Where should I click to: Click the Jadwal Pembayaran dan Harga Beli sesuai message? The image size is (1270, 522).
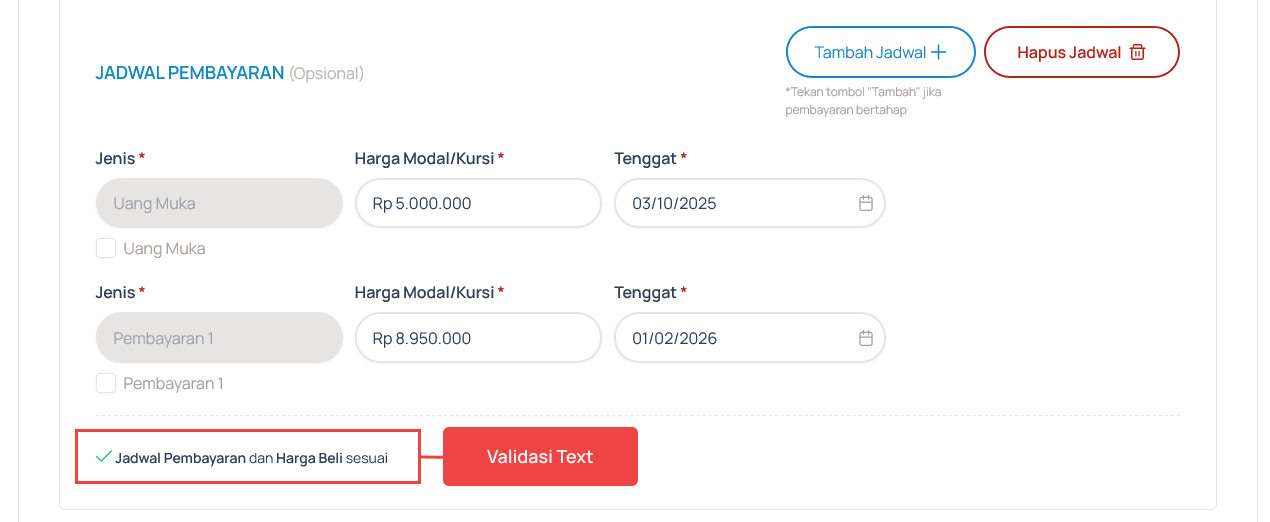(251, 458)
